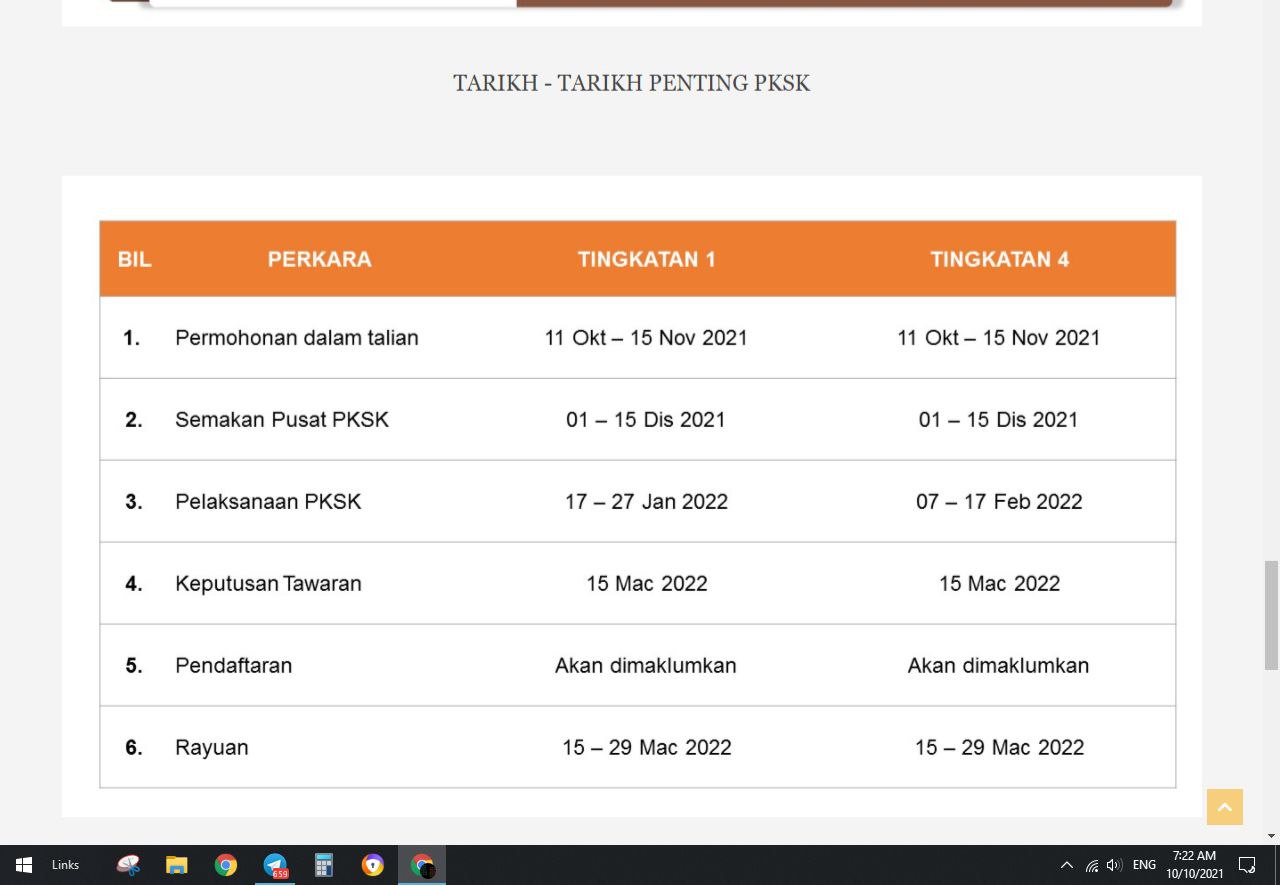This screenshot has height=885, width=1280.
Task: Switch to active Chrome profile window
Action: [x=422, y=865]
